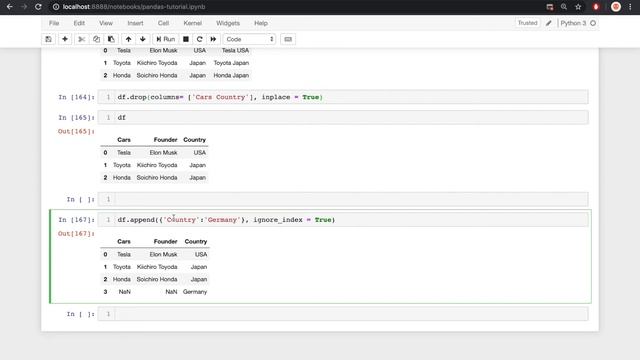Click the browser address bar URL
Viewport: 640px width, 360px height.
coord(134,7)
